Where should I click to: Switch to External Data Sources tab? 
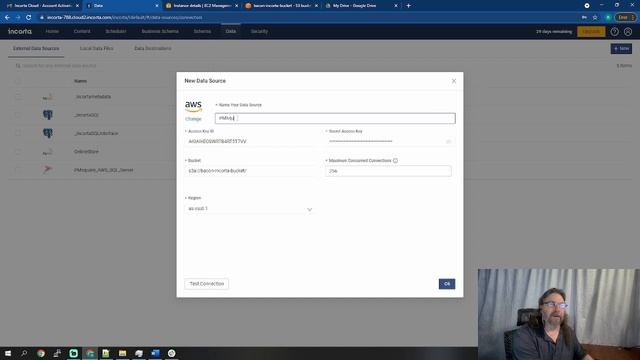coord(36,49)
